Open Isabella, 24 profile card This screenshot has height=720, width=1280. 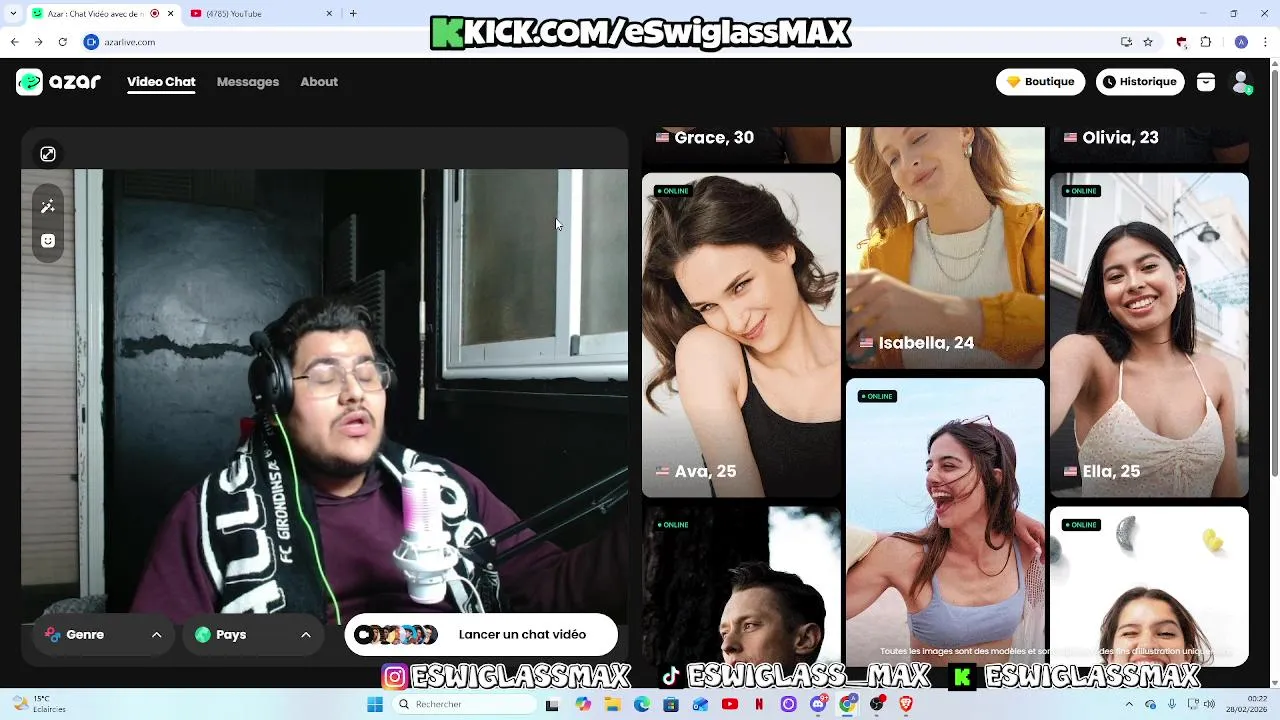[945, 247]
